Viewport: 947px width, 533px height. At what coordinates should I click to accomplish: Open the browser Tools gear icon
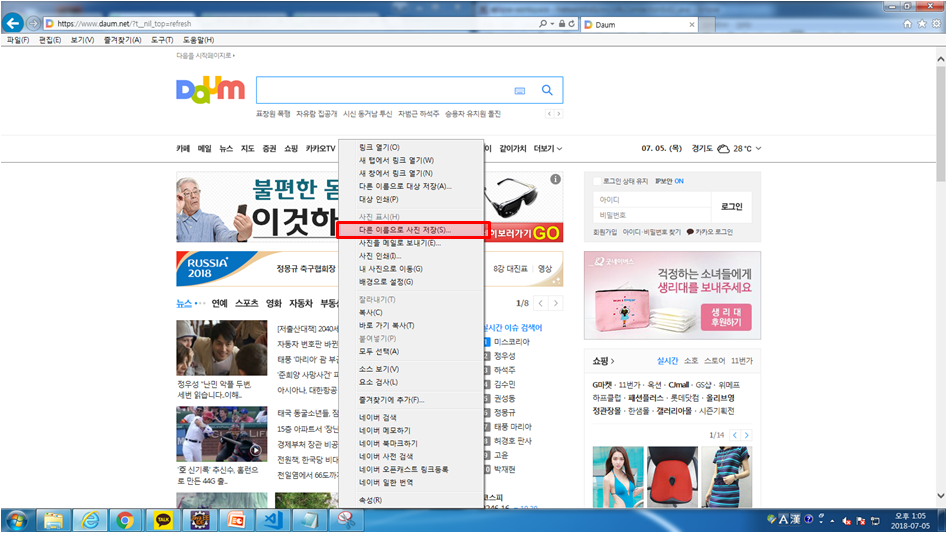point(936,24)
